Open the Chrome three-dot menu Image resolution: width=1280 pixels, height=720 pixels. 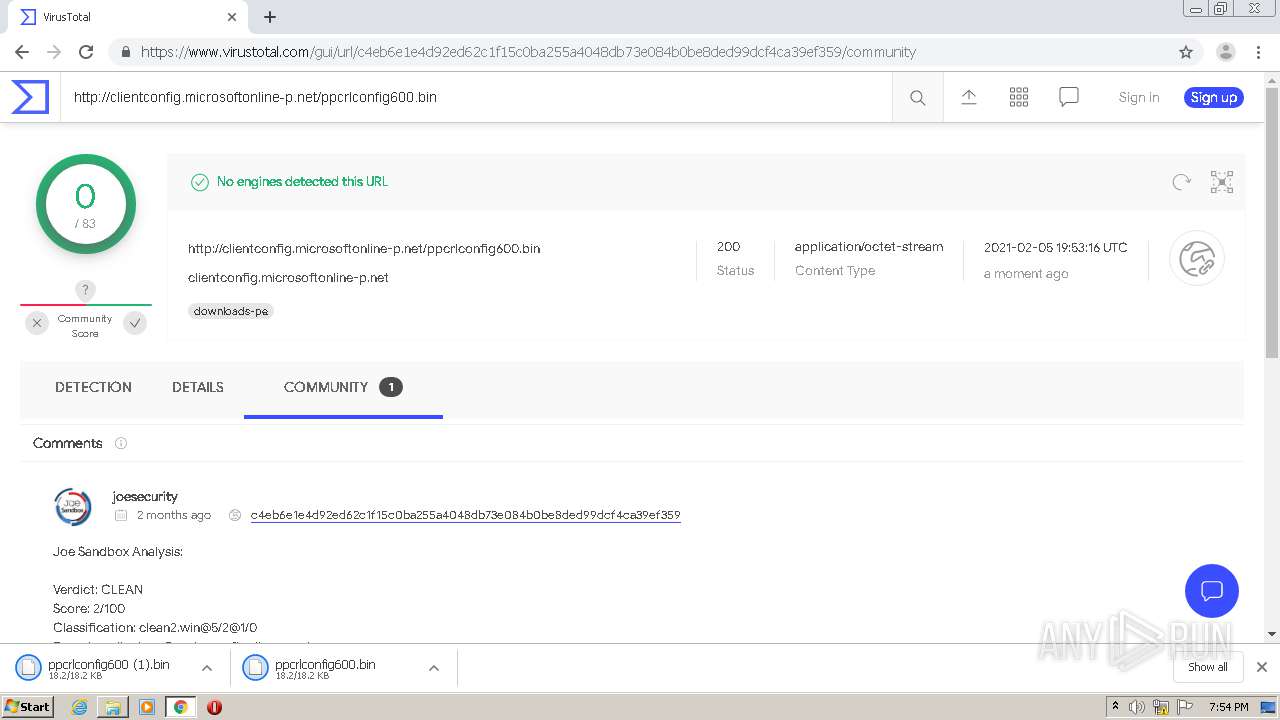click(1258, 52)
